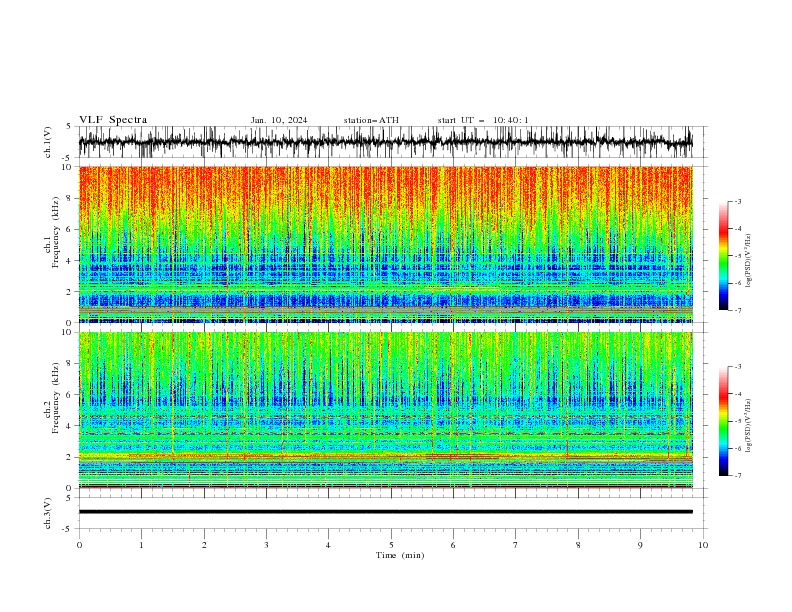The height and width of the screenshot is (612, 792).
Task: Select the "start UT = 10:40: 1" text
Action: click(483, 120)
